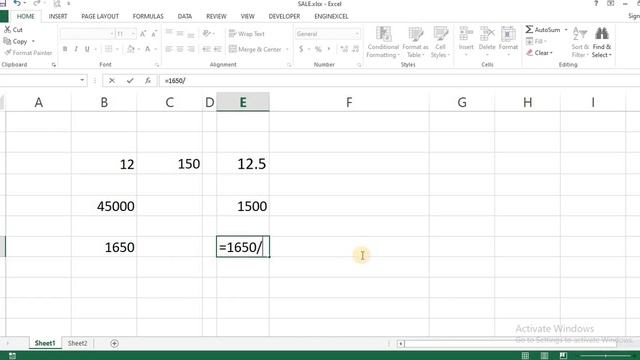This screenshot has height=360, width=640.
Task: Click the AutoSum button
Action: pyautogui.click(x=543, y=30)
